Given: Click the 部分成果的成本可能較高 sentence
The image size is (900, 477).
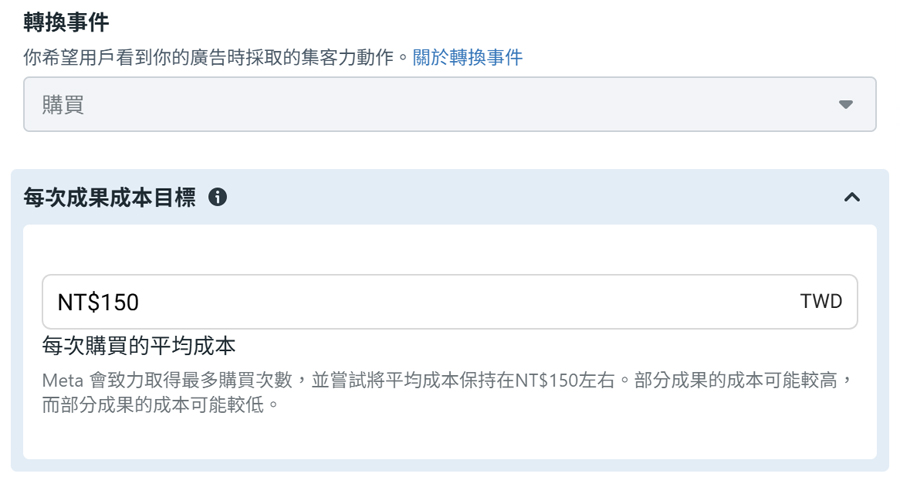Looking at the screenshot, I should point(744,380).
